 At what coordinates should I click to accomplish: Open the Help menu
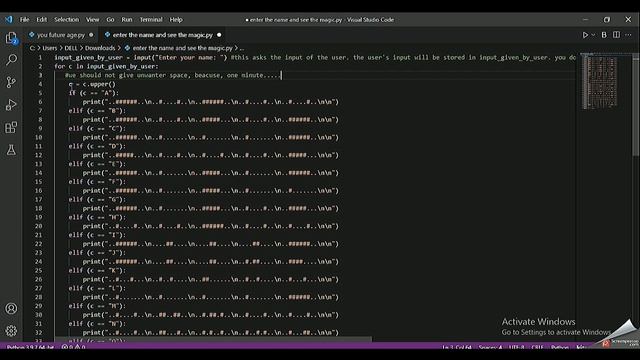point(176,20)
